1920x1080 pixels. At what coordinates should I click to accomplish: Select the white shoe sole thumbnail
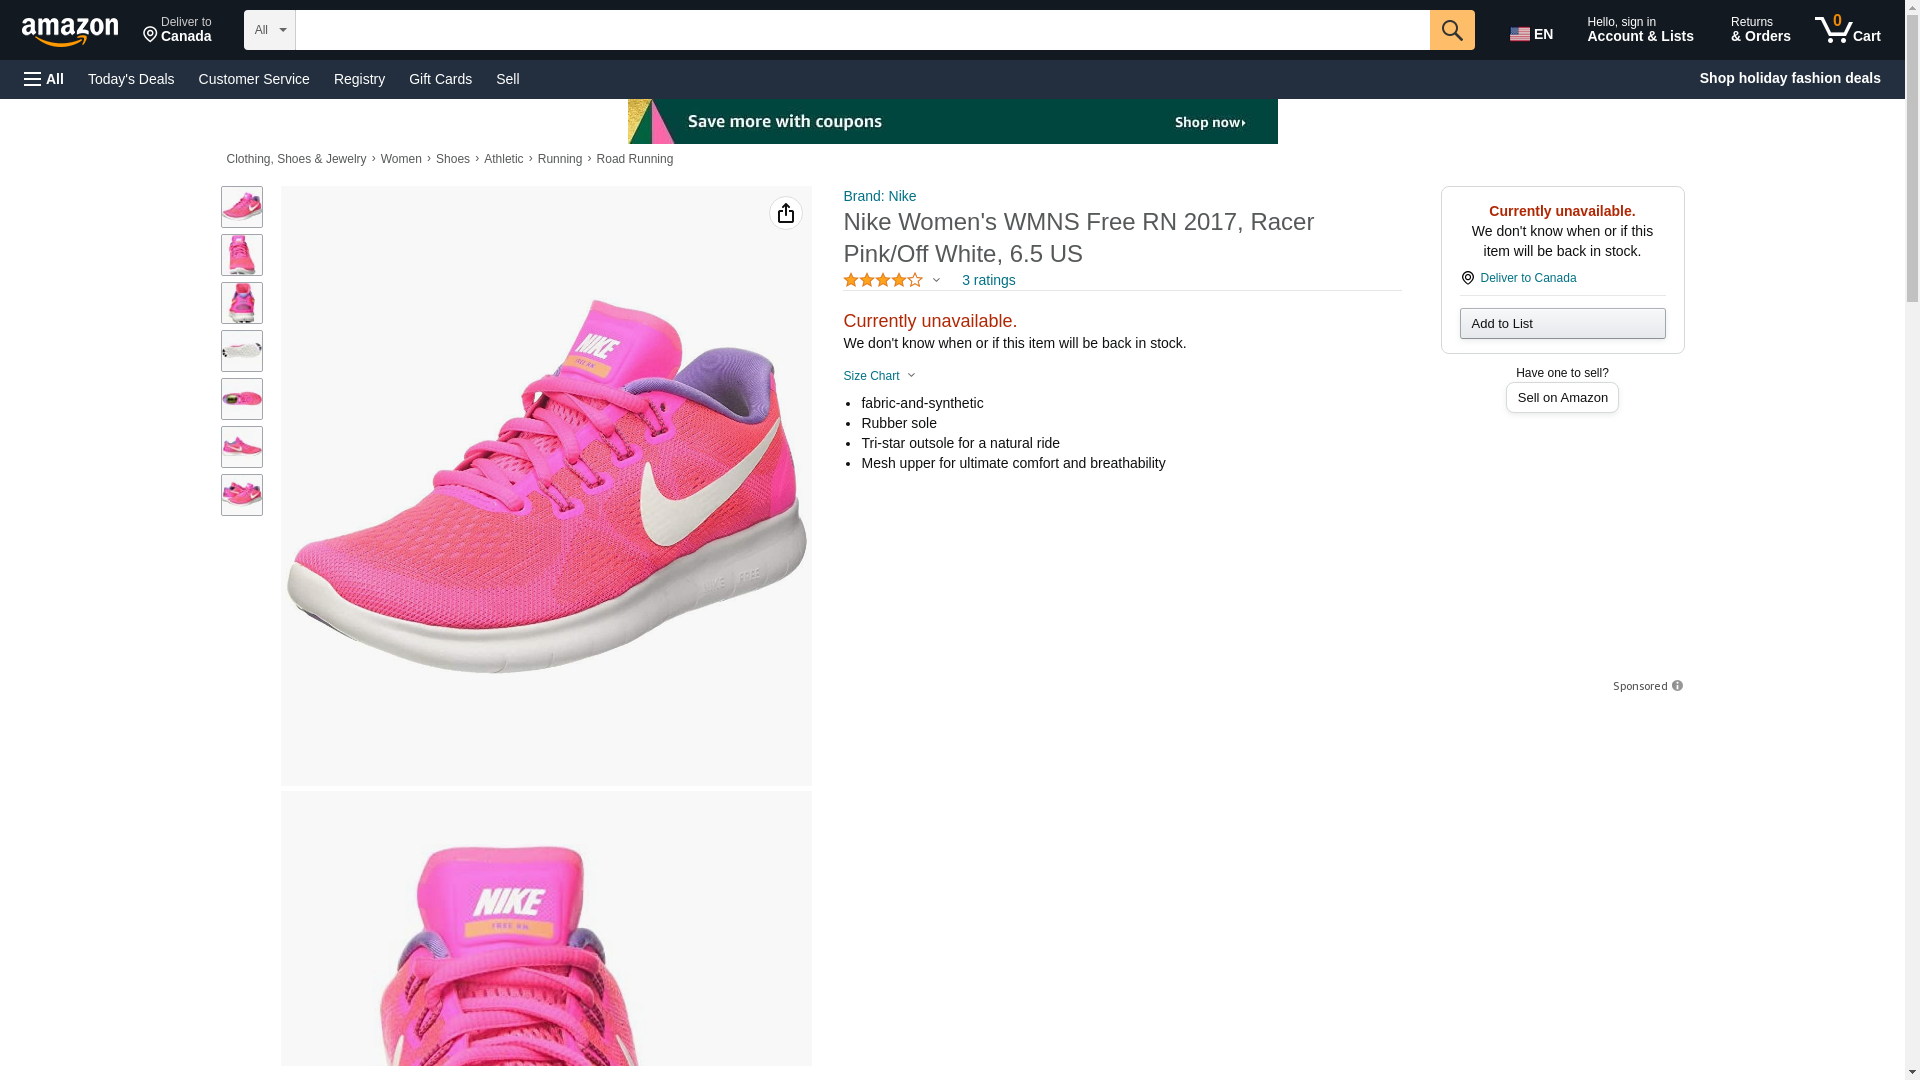[241, 351]
